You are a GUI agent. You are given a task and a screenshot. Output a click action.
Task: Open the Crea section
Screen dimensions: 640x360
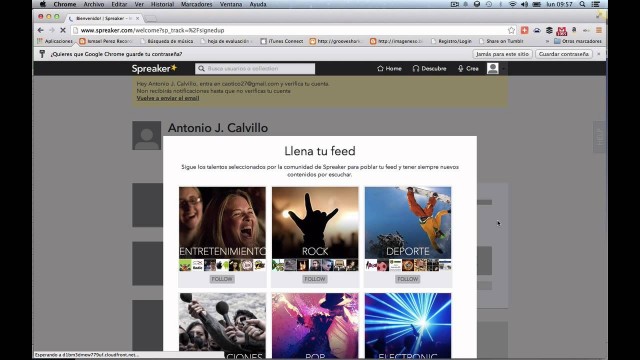[x=468, y=69]
